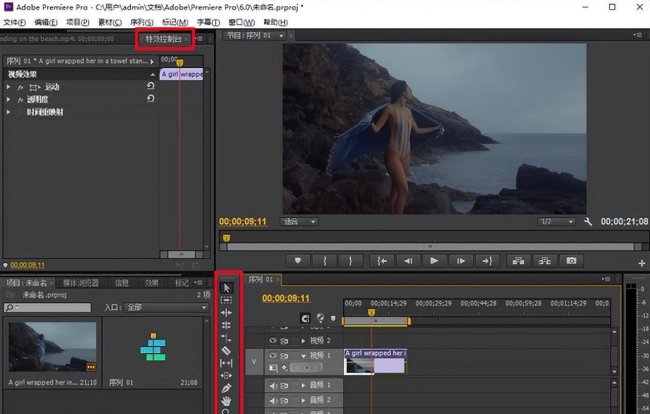
Task: Play the sequence in Program monitor
Action: tap(434, 261)
